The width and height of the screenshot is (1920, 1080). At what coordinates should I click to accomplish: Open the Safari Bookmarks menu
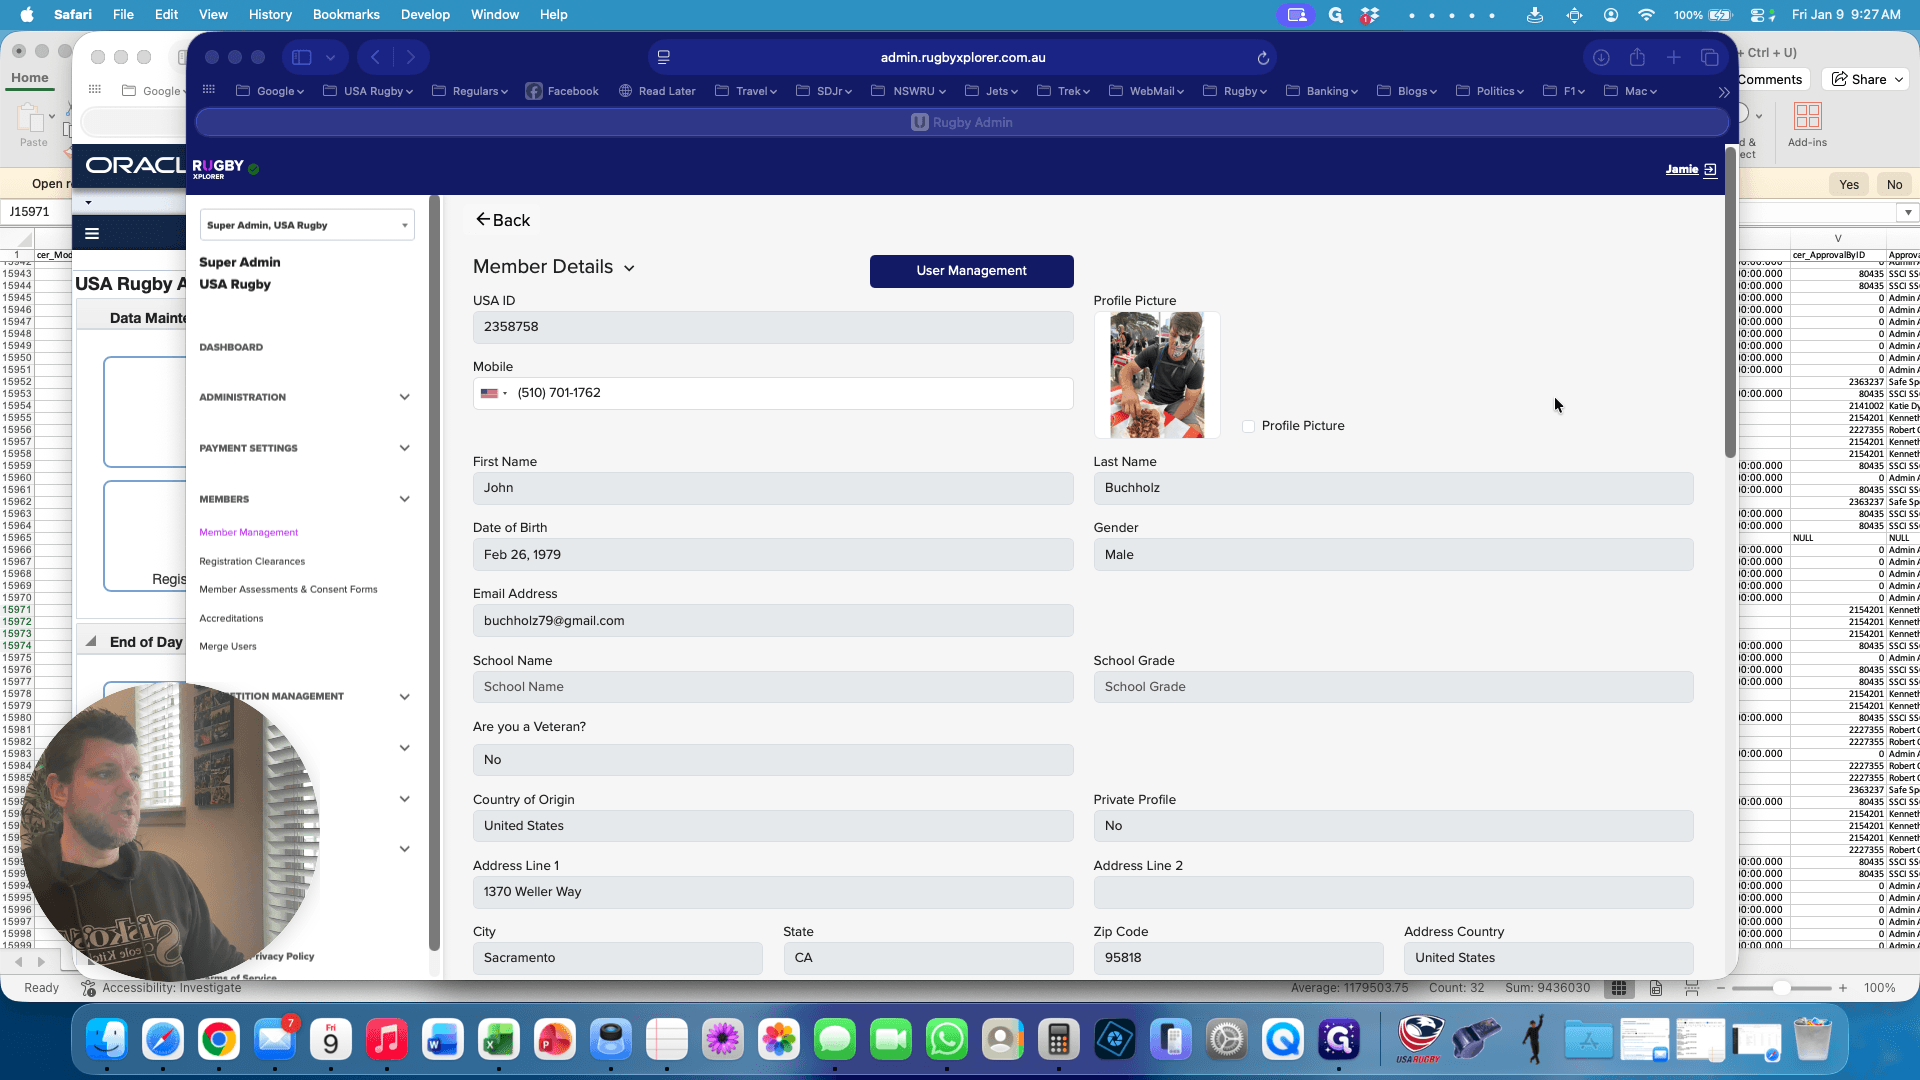(x=346, y=15)
